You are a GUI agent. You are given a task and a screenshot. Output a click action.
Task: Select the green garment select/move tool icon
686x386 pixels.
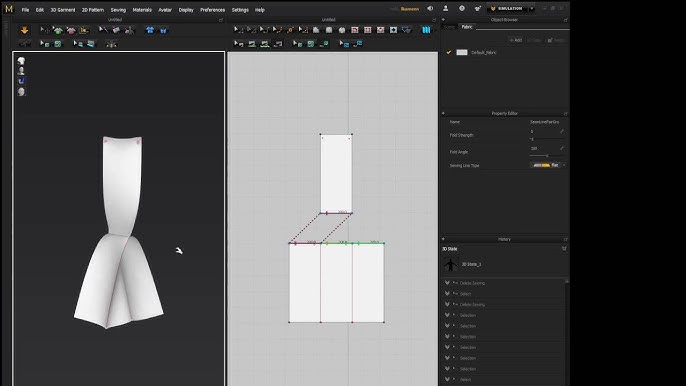58,30
